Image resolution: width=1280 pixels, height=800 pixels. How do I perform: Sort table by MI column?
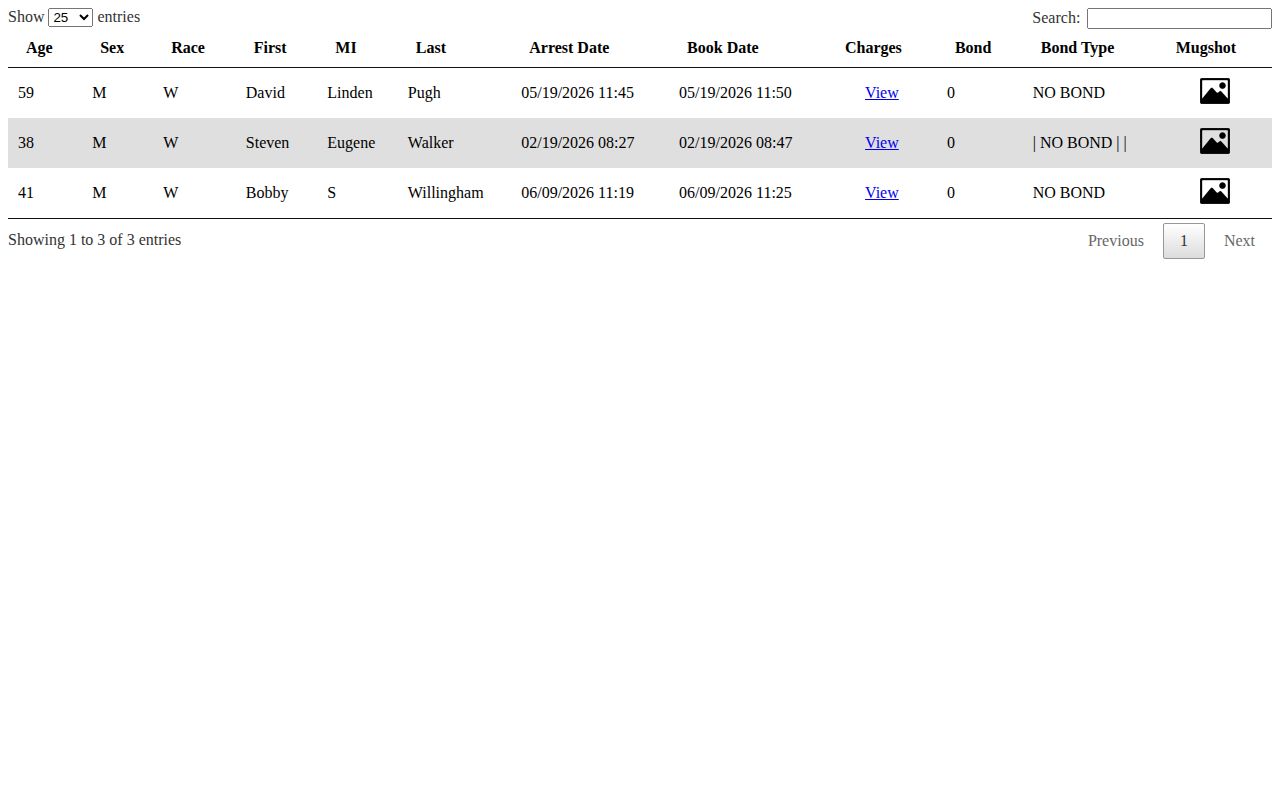tap(346, 48)
